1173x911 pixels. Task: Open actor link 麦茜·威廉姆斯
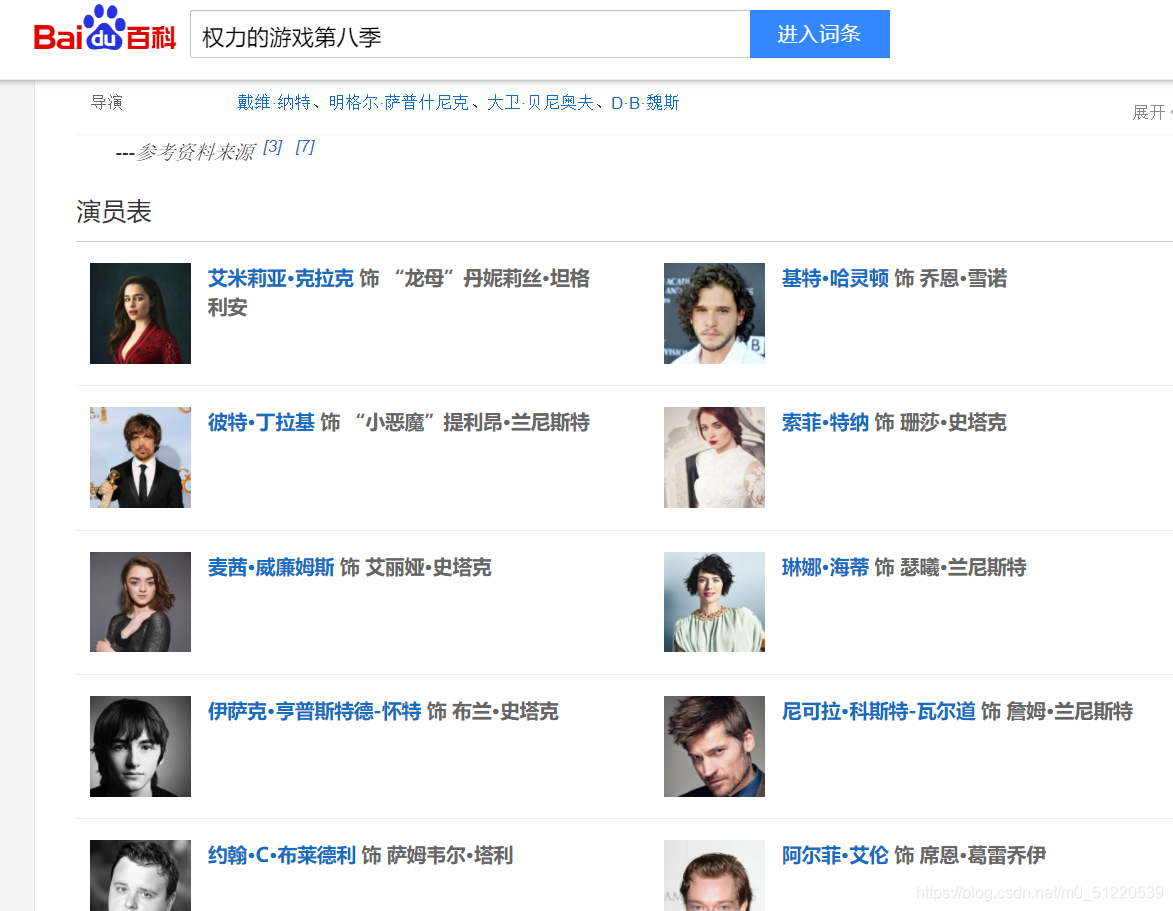[x=271, y=567]
